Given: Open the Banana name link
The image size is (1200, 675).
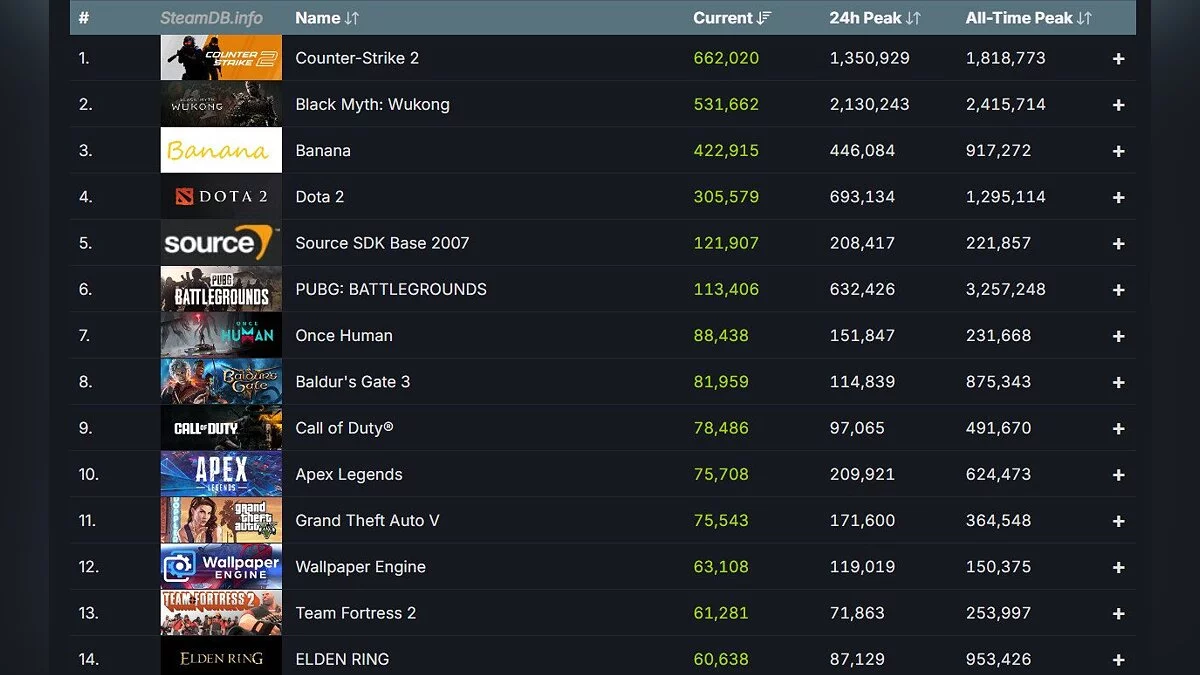Looking at the screenshot, I should (x=323, y=150).
